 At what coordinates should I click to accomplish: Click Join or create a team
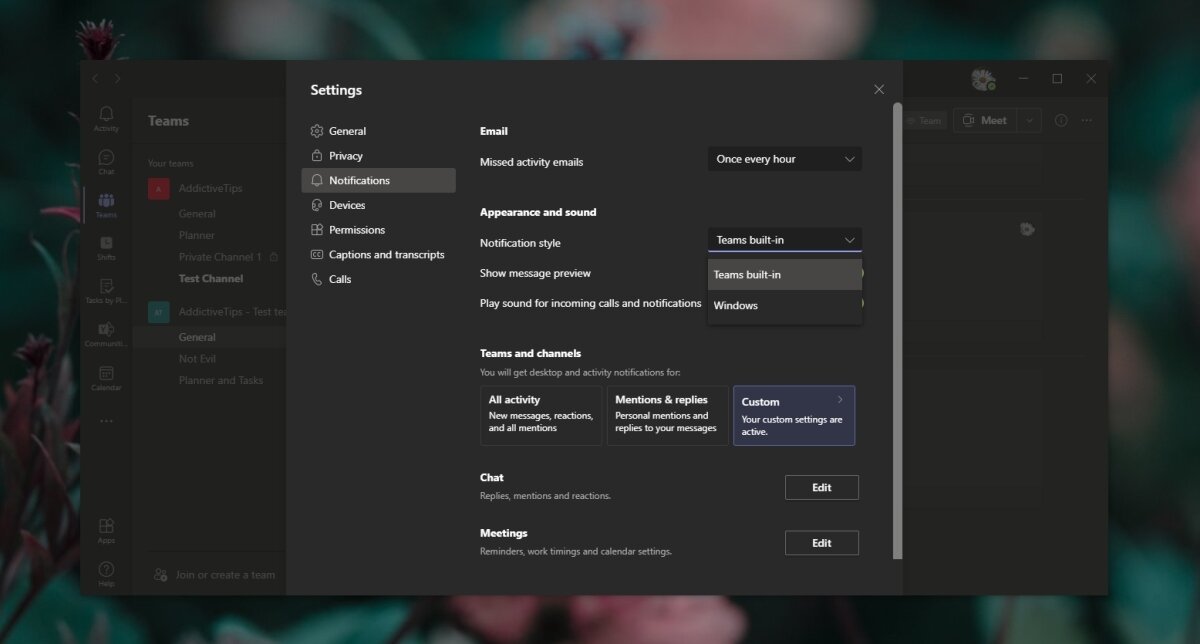pyautogui.click(x=214, y=575)
